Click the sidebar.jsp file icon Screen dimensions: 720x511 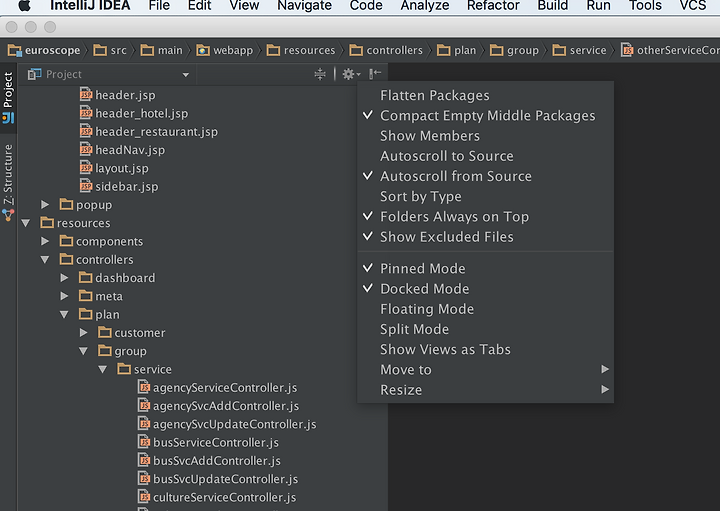[x=86, y=186]
